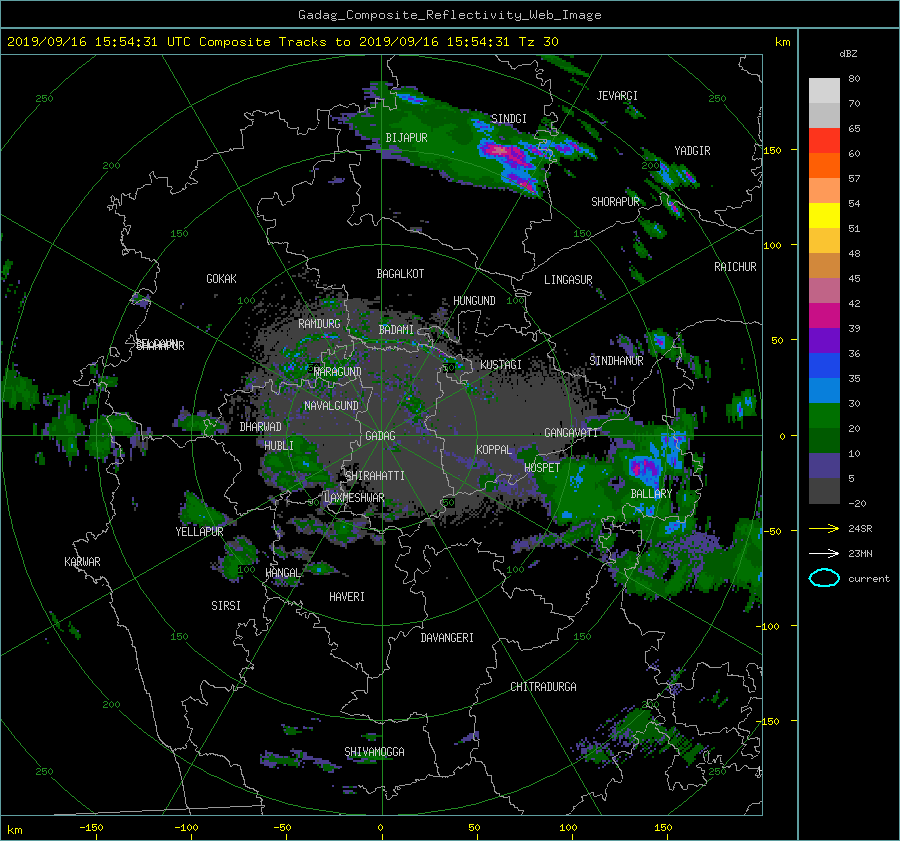Click the LAXMESHWAR city label

point(354,498)
